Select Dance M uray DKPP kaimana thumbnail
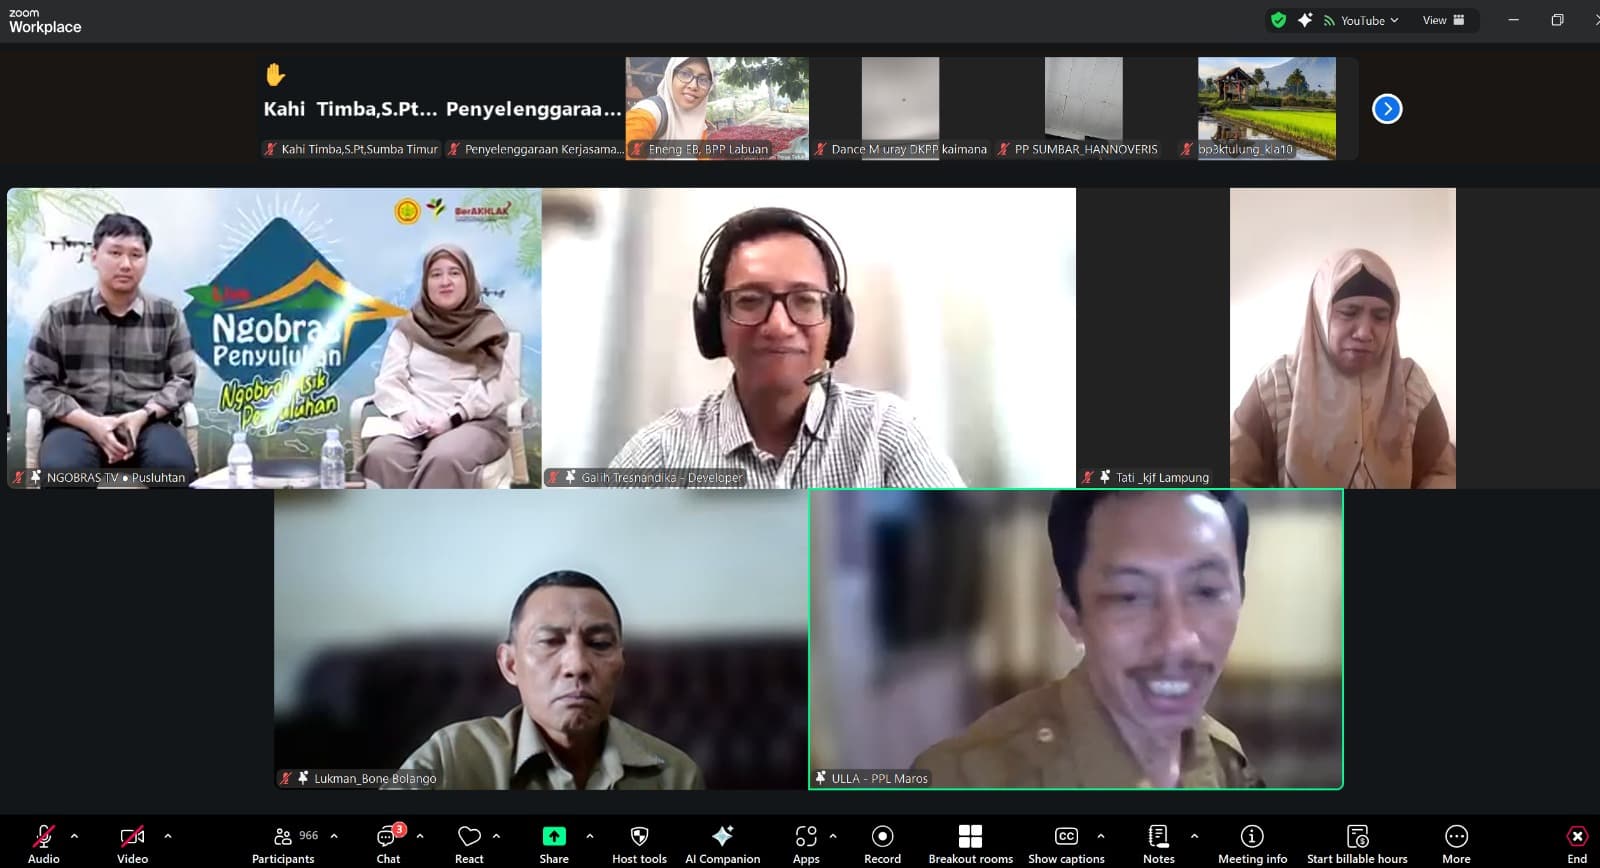Image resolution: width=1600 pixels, height=868 pixels. pyautogui.click(x=900, y=108)
